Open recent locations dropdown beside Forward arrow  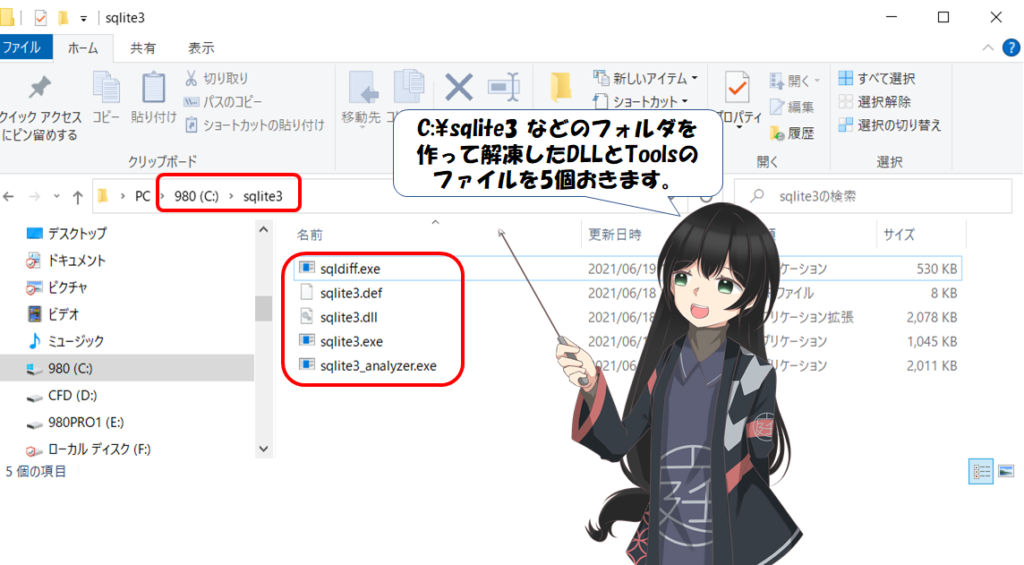[57, 196]
